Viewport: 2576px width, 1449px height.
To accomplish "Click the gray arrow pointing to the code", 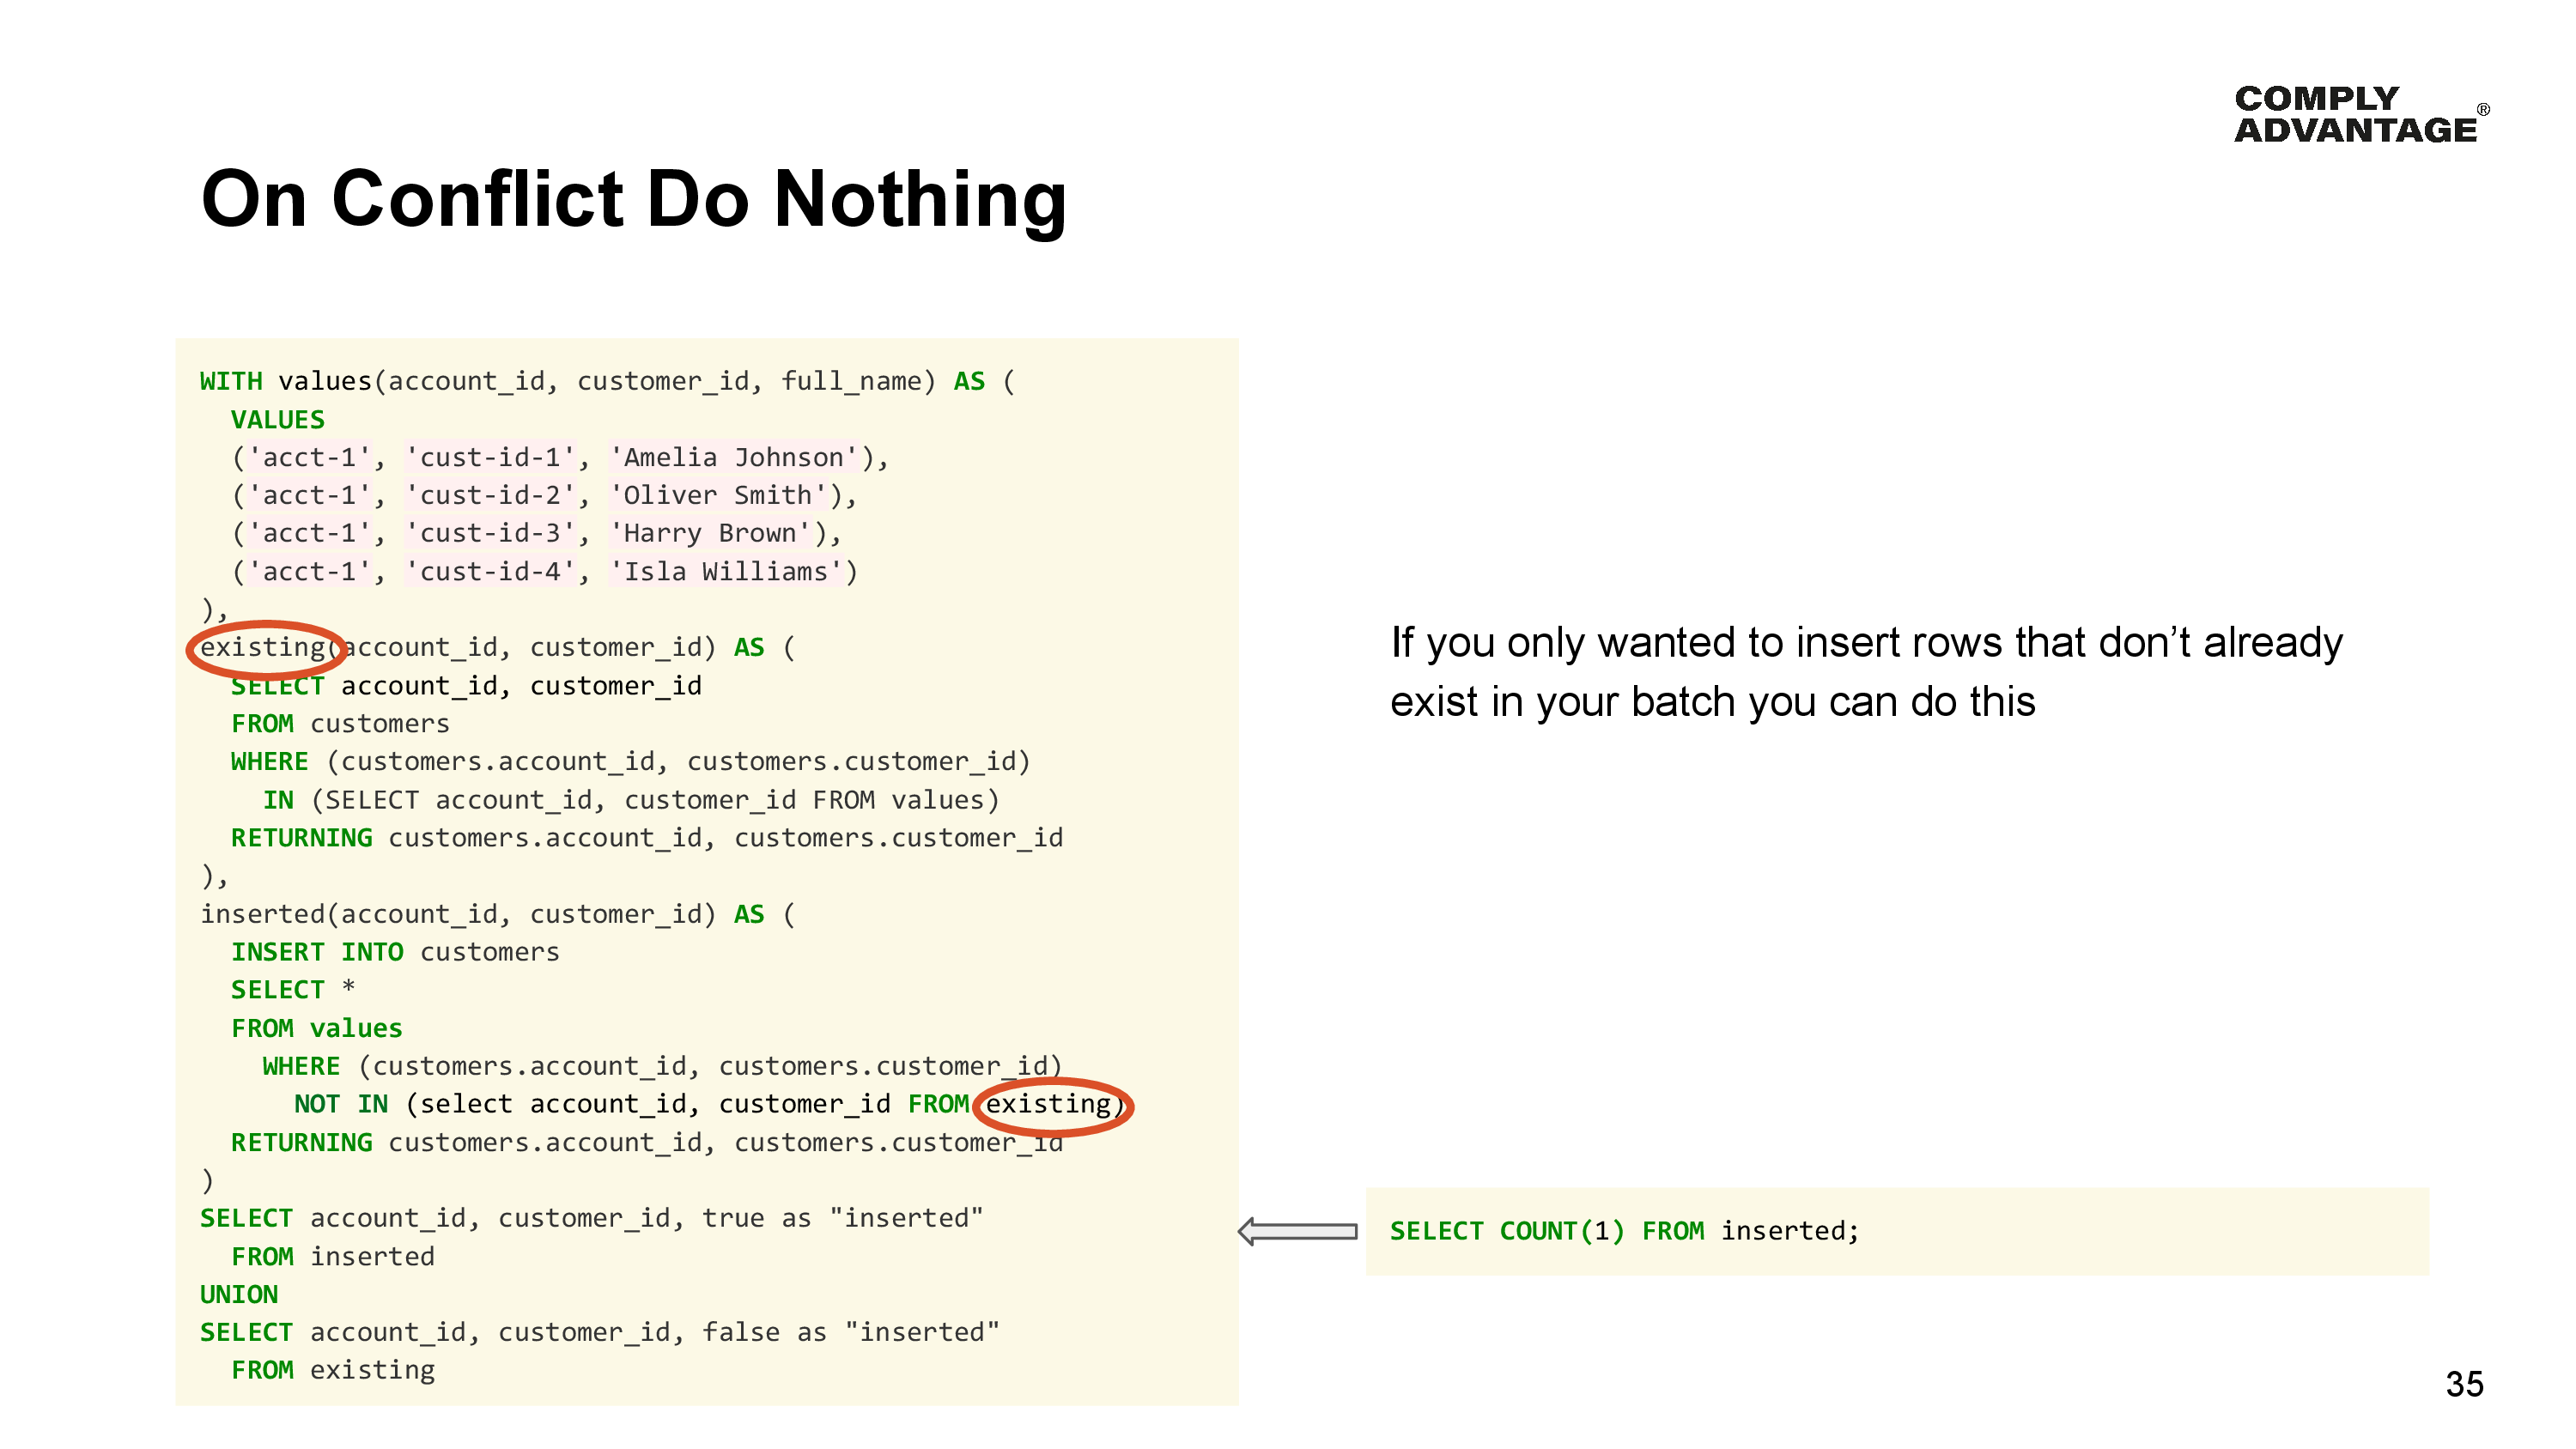I will [x=1295, y=1231].
